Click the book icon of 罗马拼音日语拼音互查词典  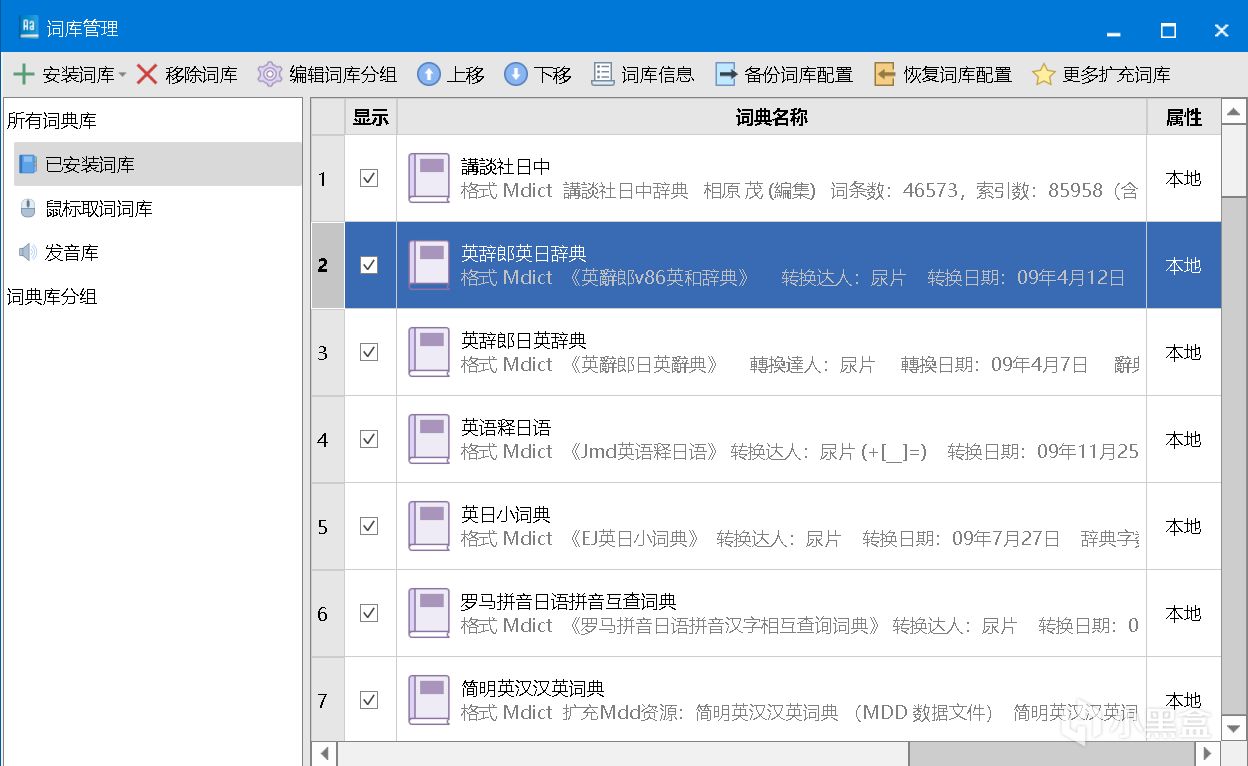(x=429, y=613)
